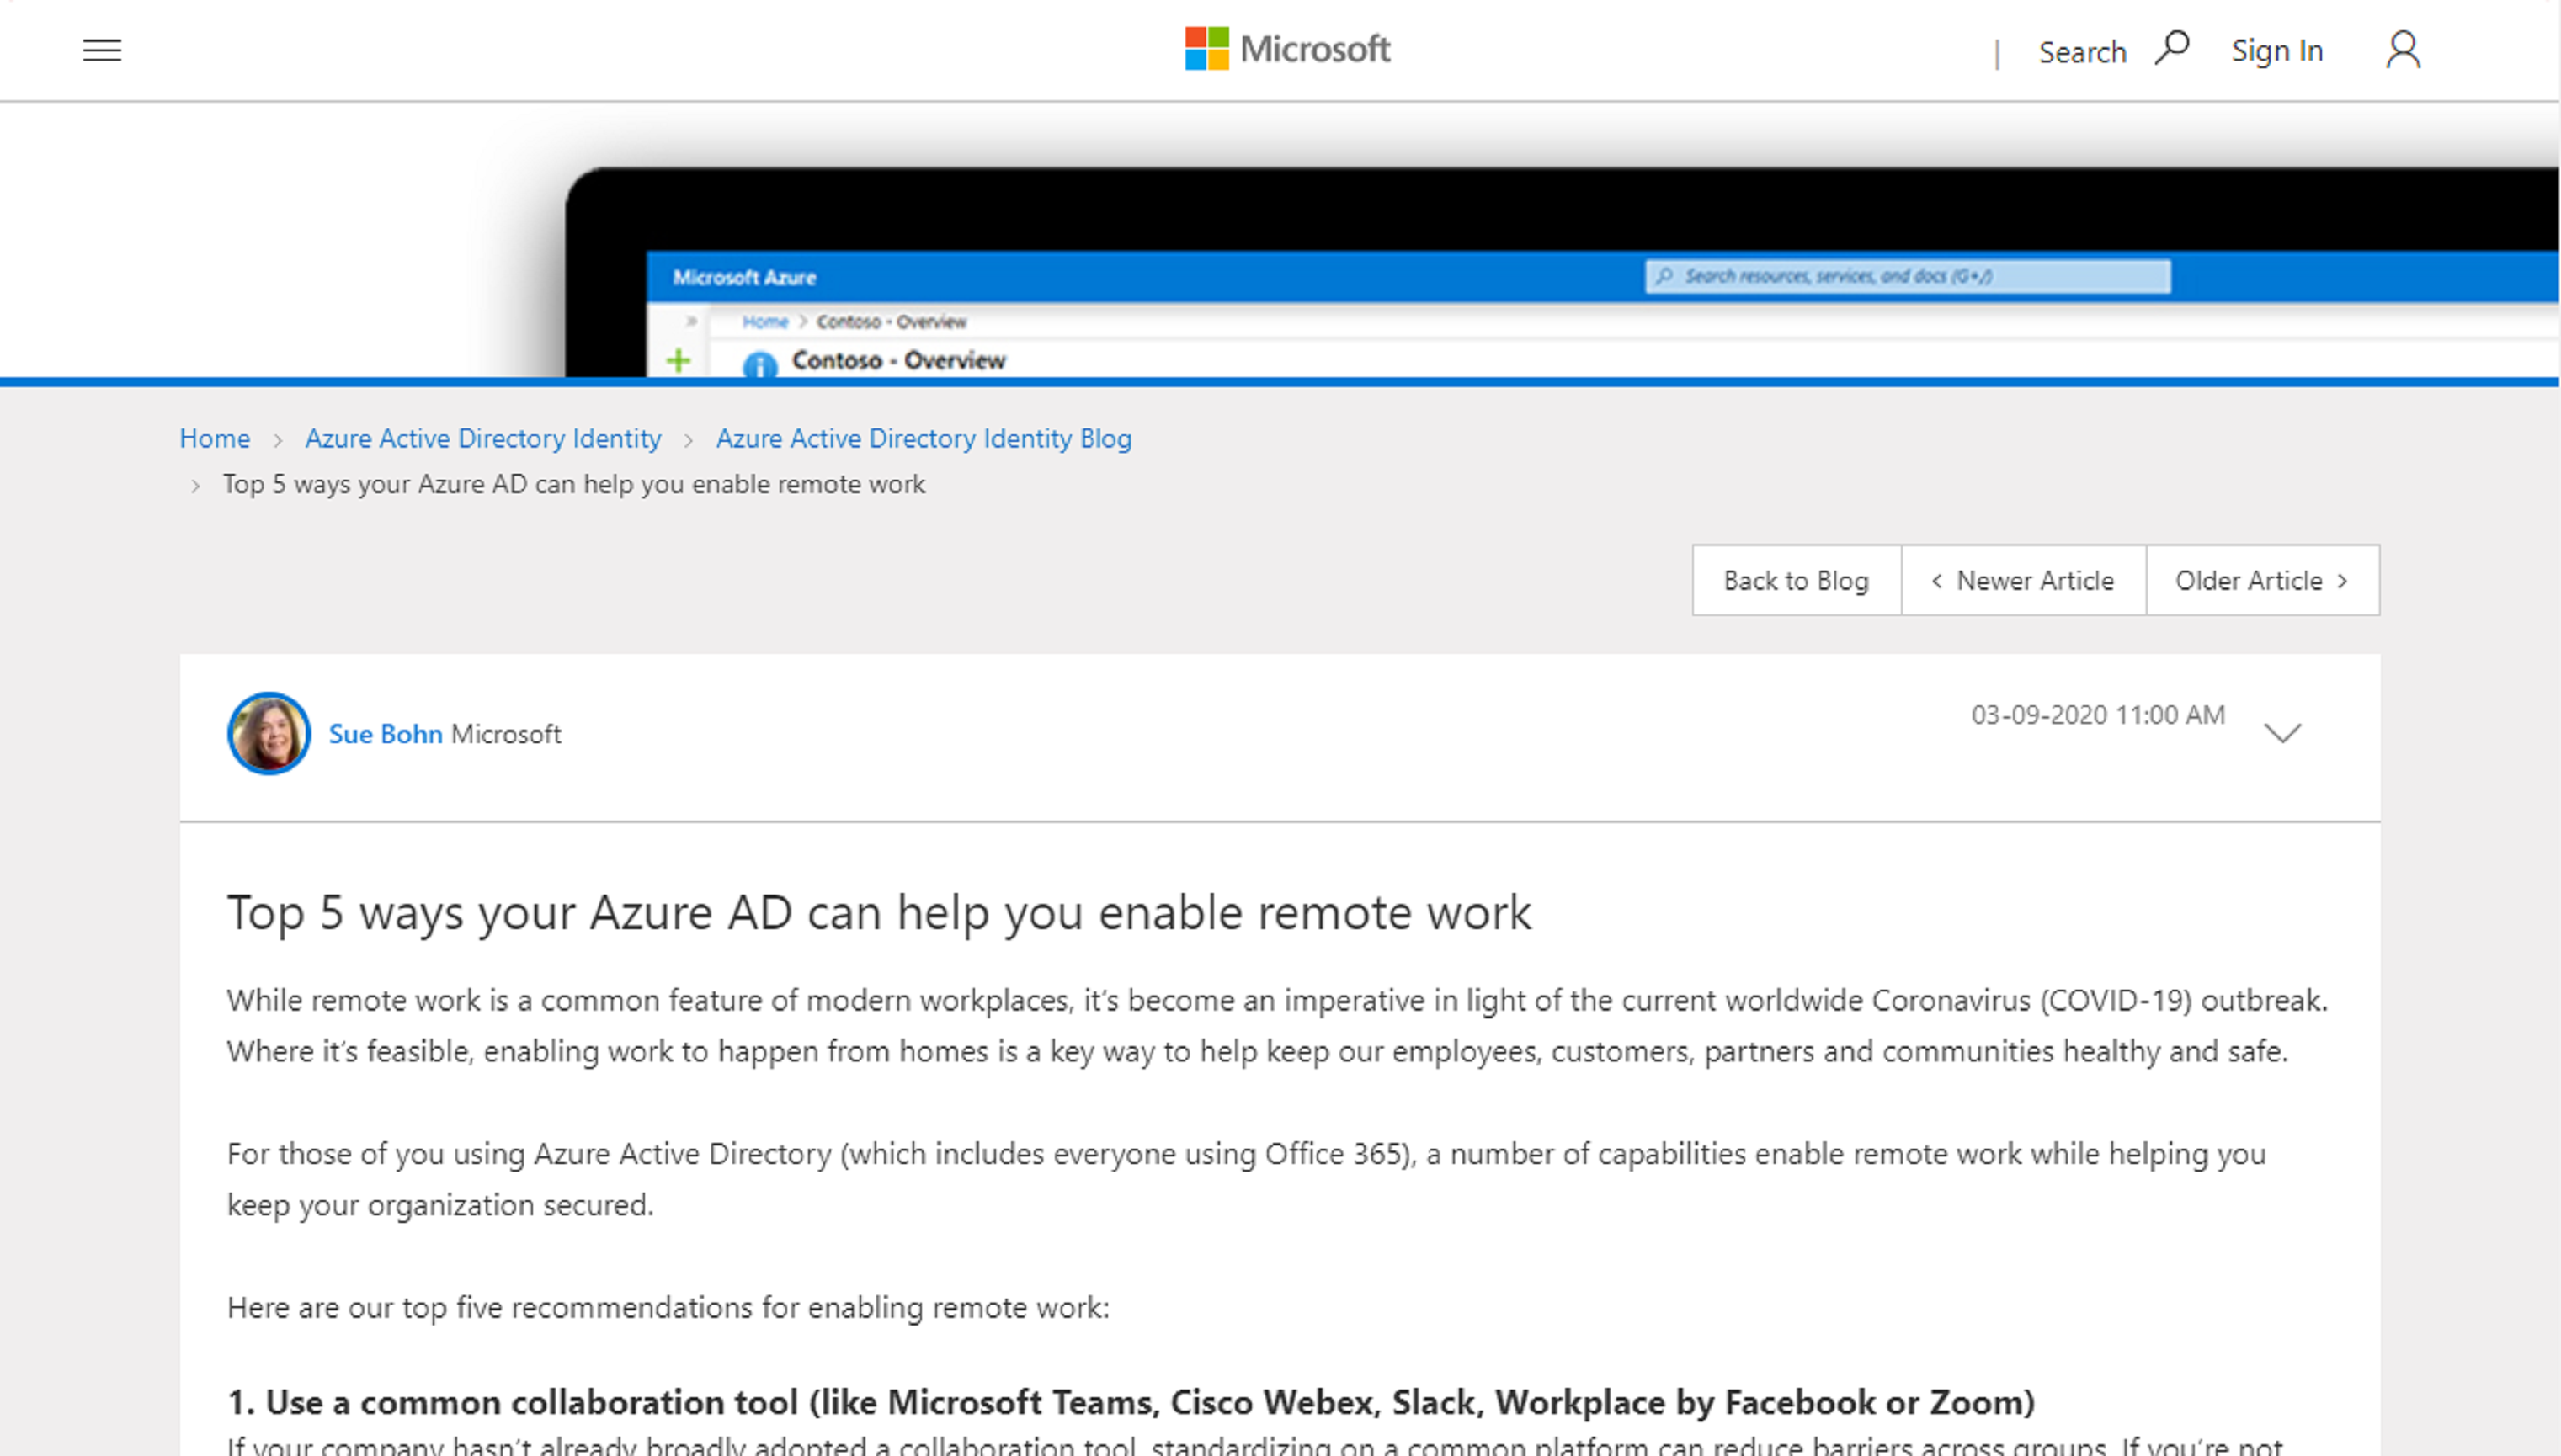
Task: Open Sue Bohn author profile link
Action: tap(385, 734)
